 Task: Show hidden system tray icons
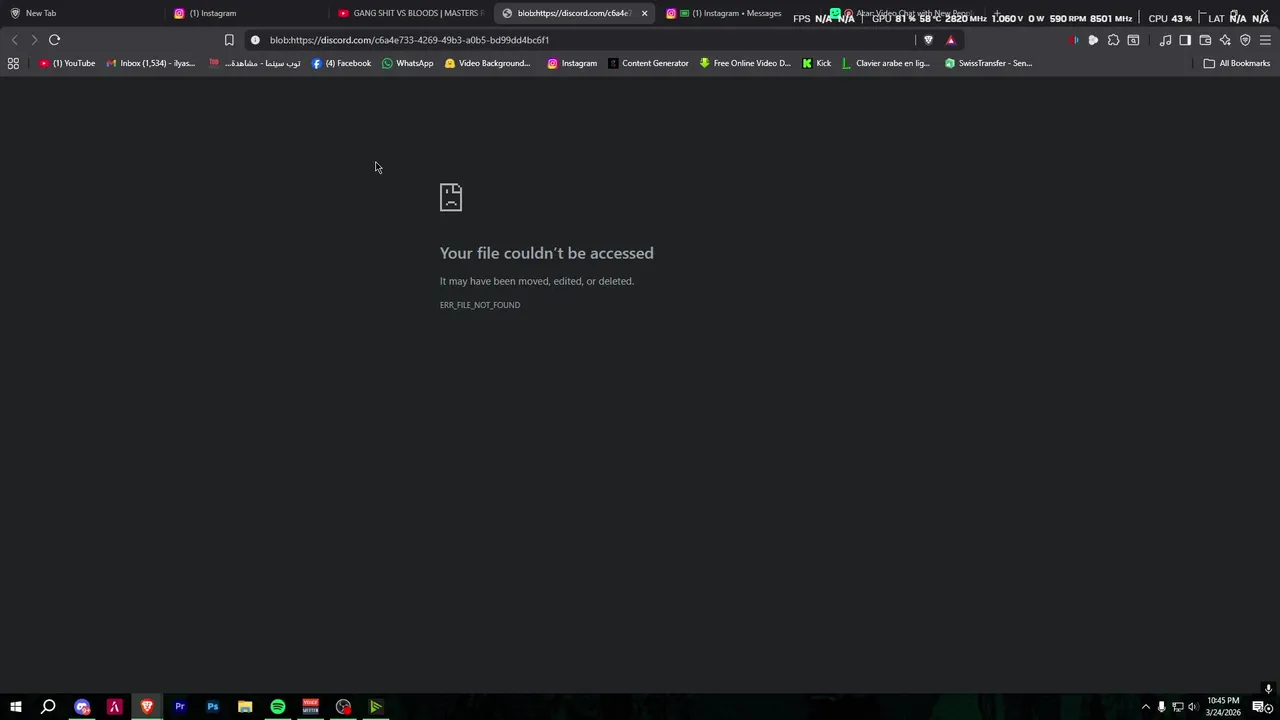click(1146, 707)
